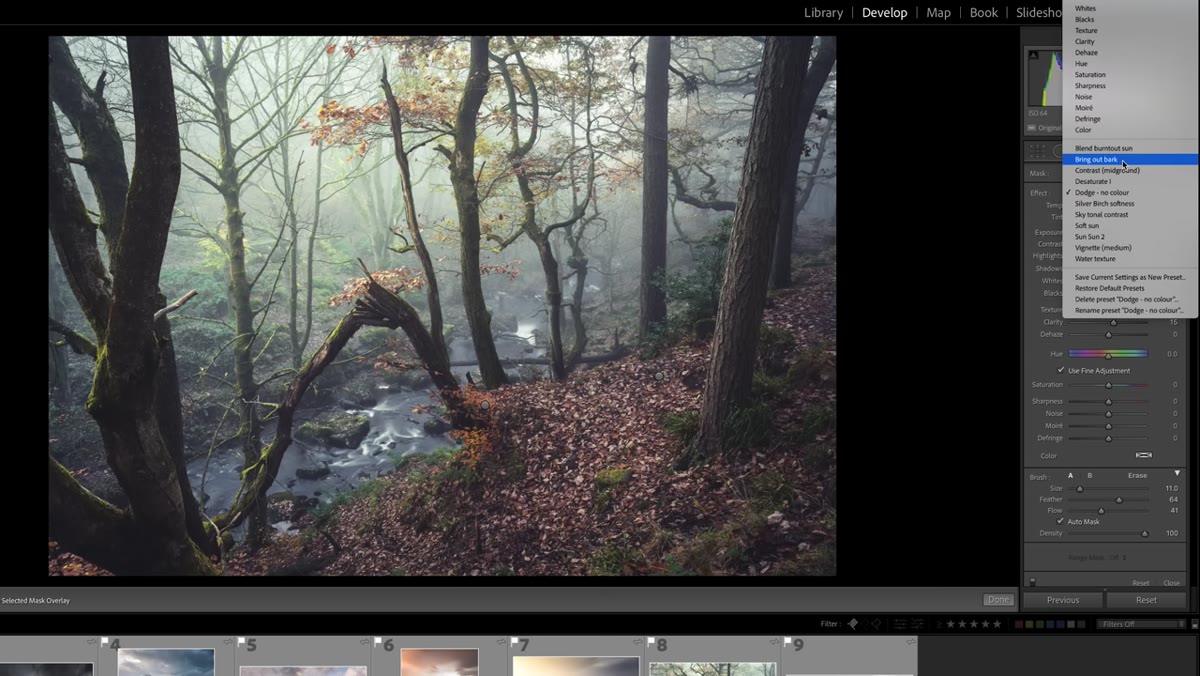Choose Sharpness in the preset list

1130,85
